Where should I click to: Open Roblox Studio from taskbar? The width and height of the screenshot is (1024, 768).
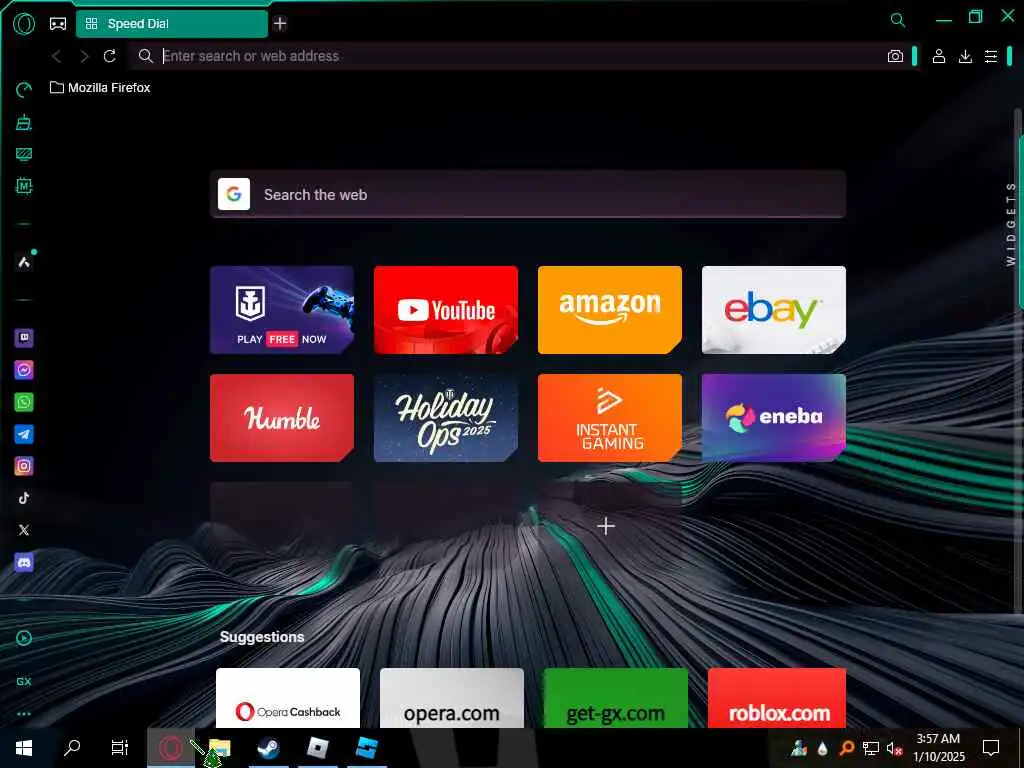pos(366,748)
